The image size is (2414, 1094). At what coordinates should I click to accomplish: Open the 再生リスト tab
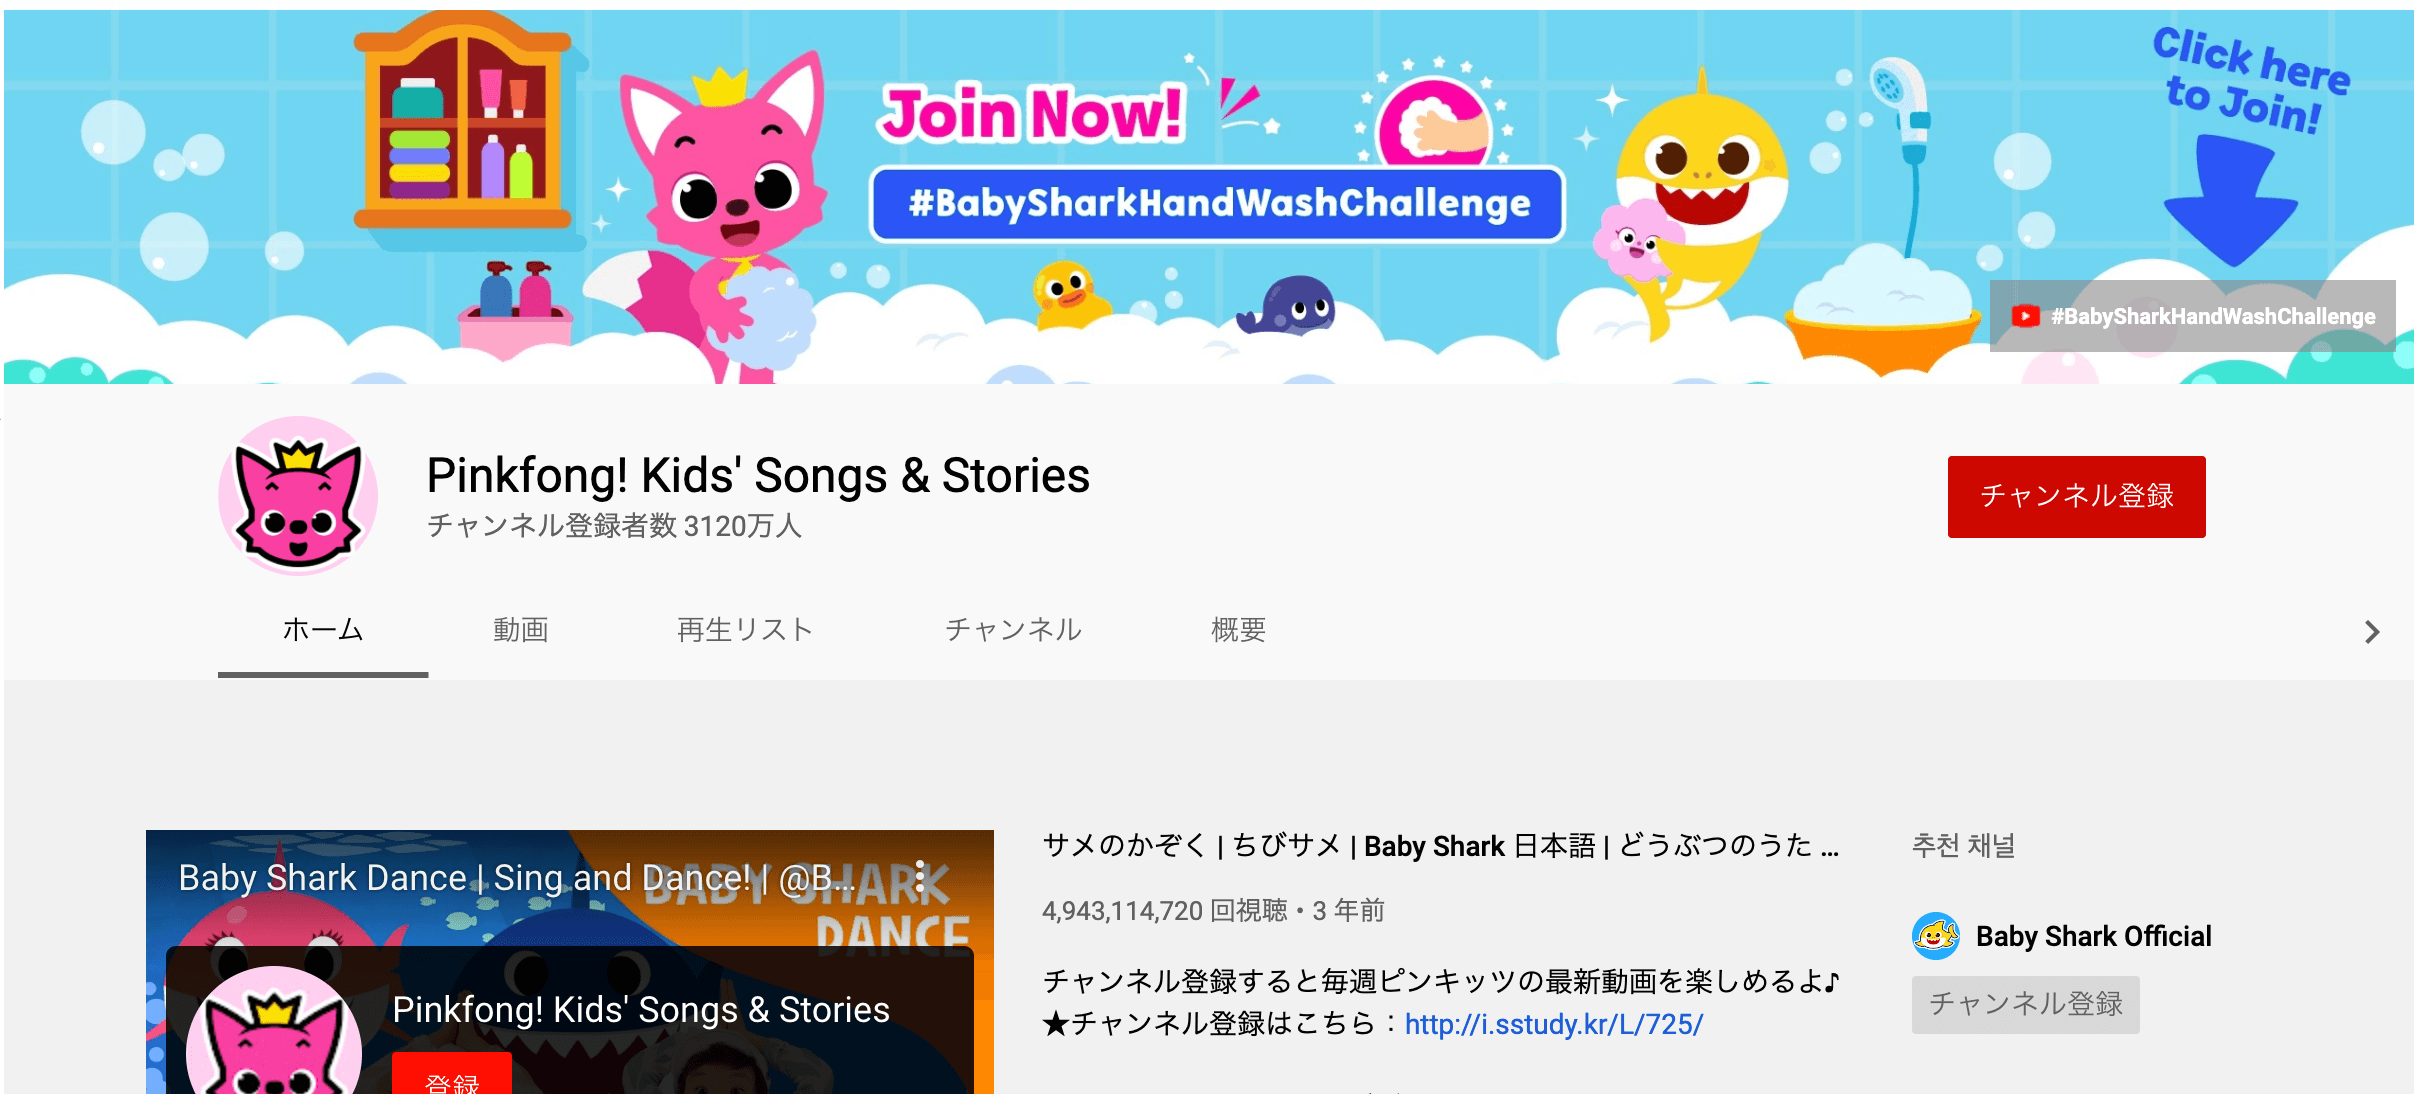[745, 629]
